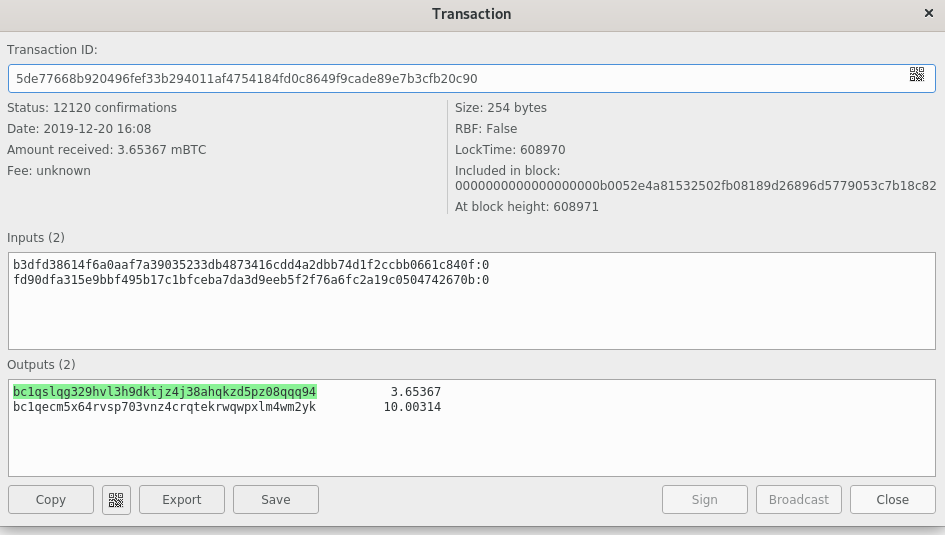945x535 pixels.
Task: Click the 10.00314 output amount
Action: point(412,407)
